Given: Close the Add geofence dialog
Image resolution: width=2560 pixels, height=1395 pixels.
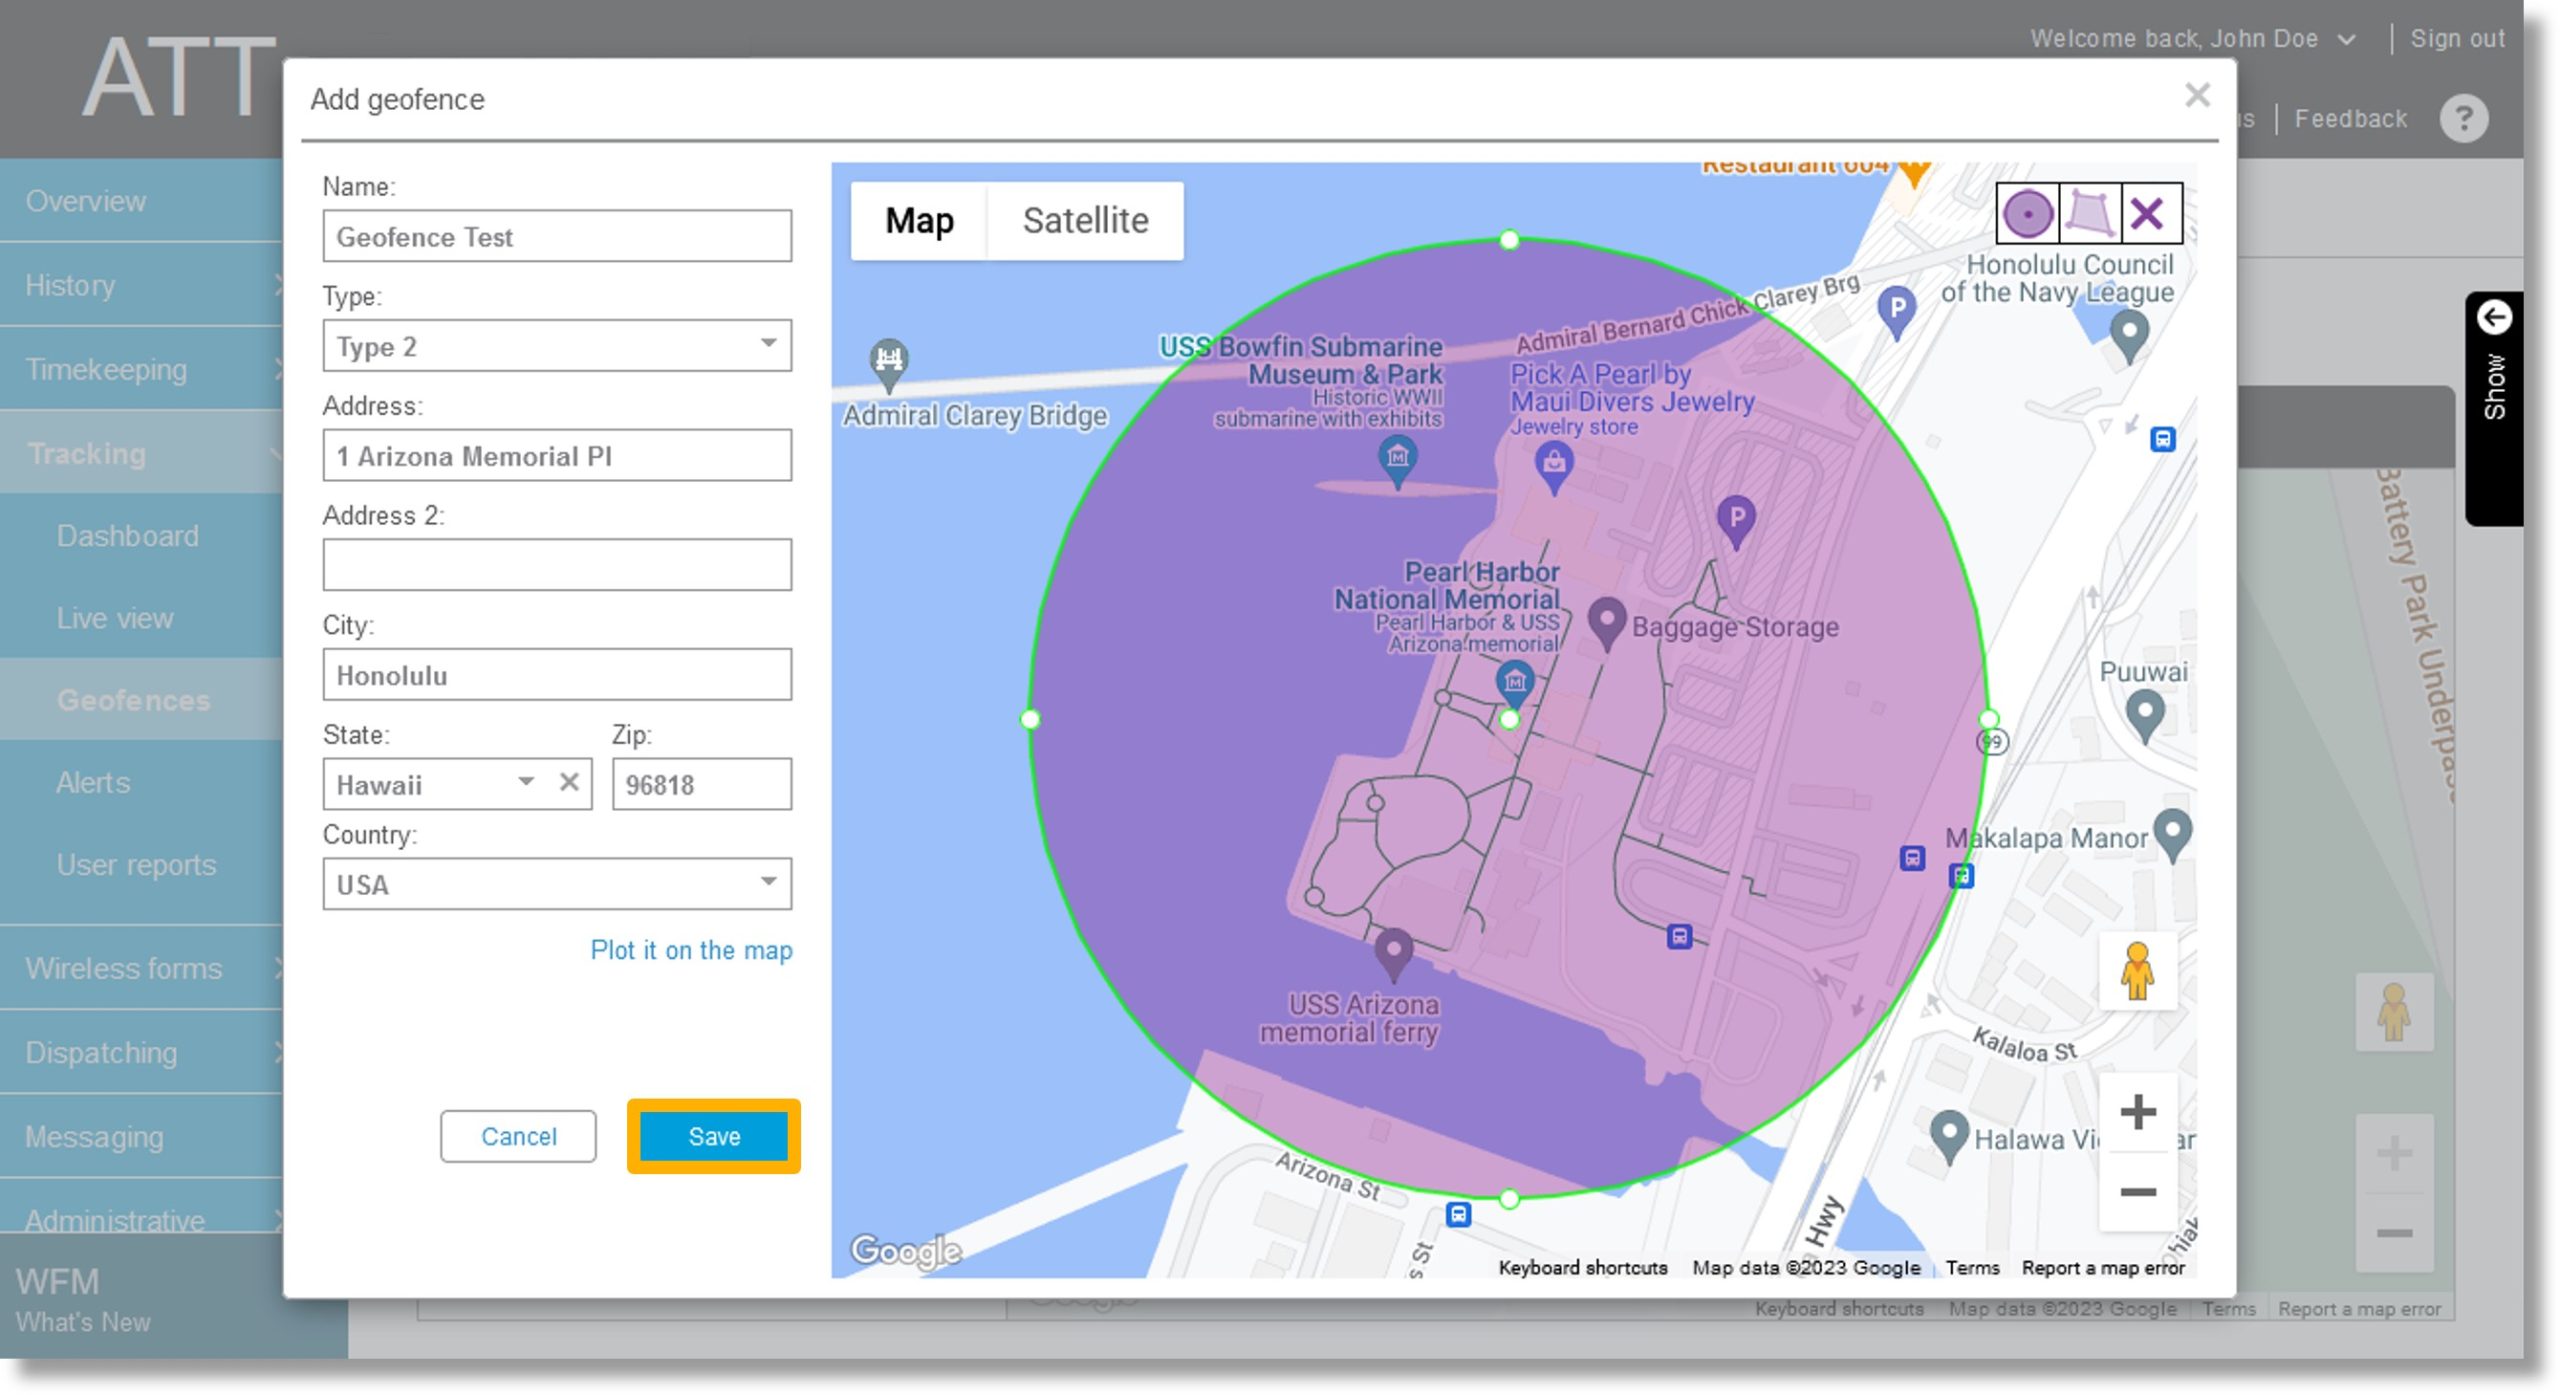Looking at the screenshot, I should click(2197, 96).
